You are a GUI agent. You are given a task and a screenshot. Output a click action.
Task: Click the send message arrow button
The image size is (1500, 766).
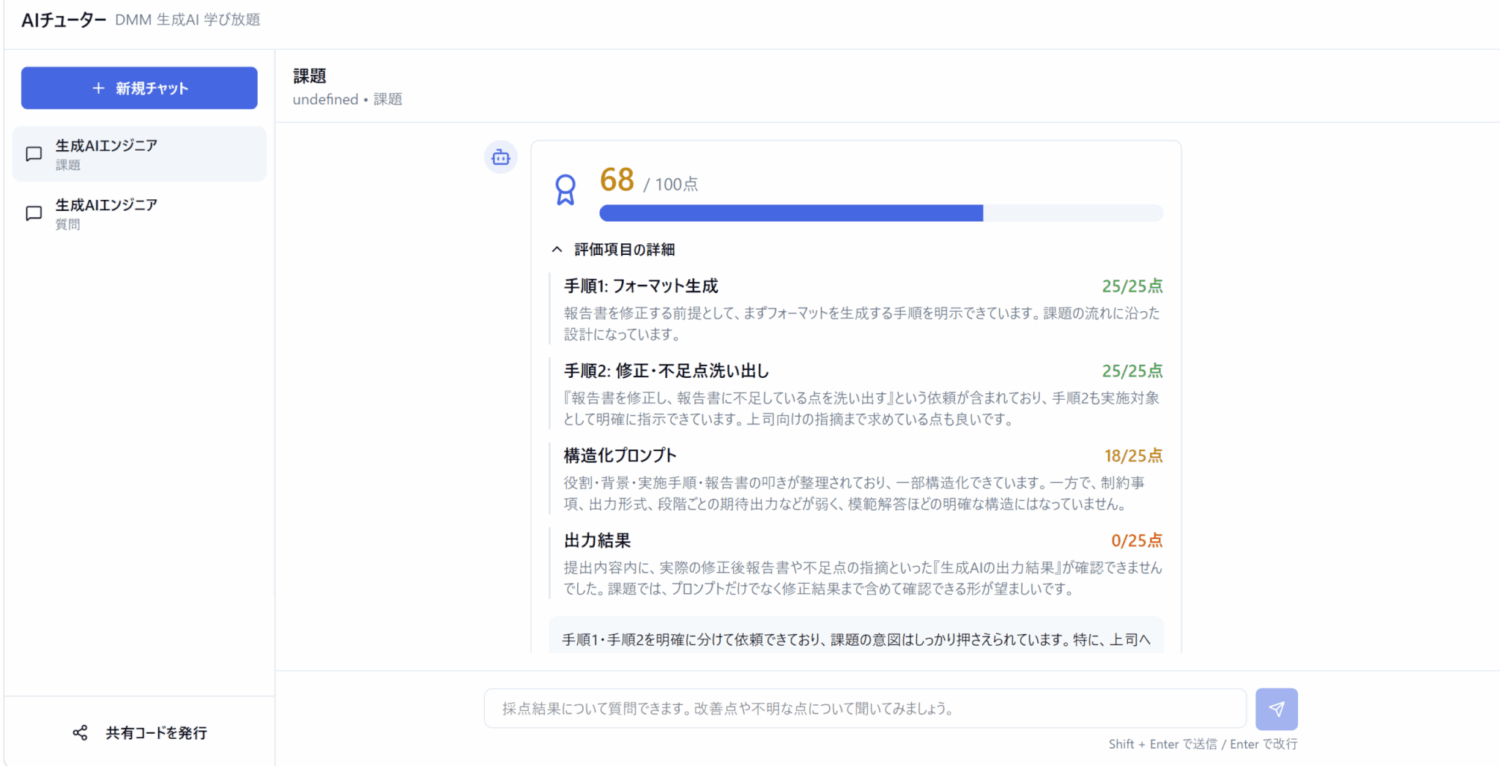point(1277,709)
